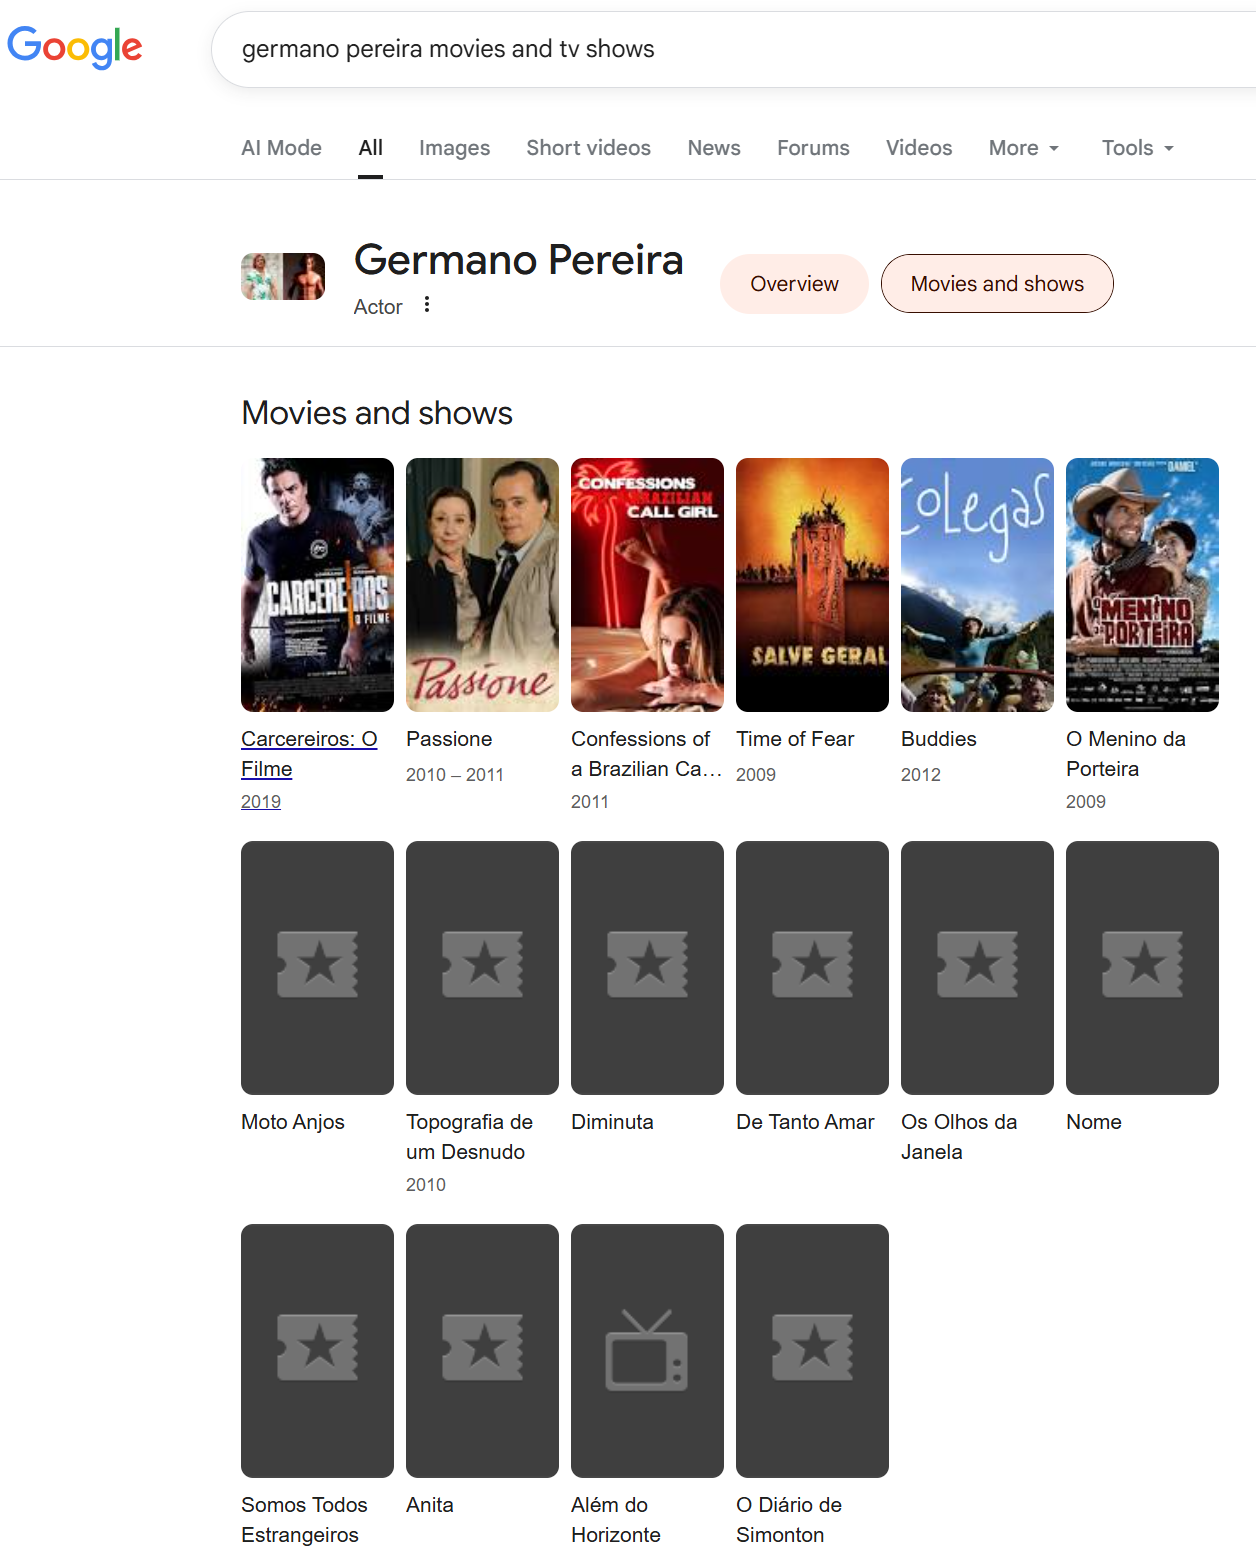Click the Movies and shows chip
1256x1559 pixels.
pyautogui.click(x=997, y=284)
